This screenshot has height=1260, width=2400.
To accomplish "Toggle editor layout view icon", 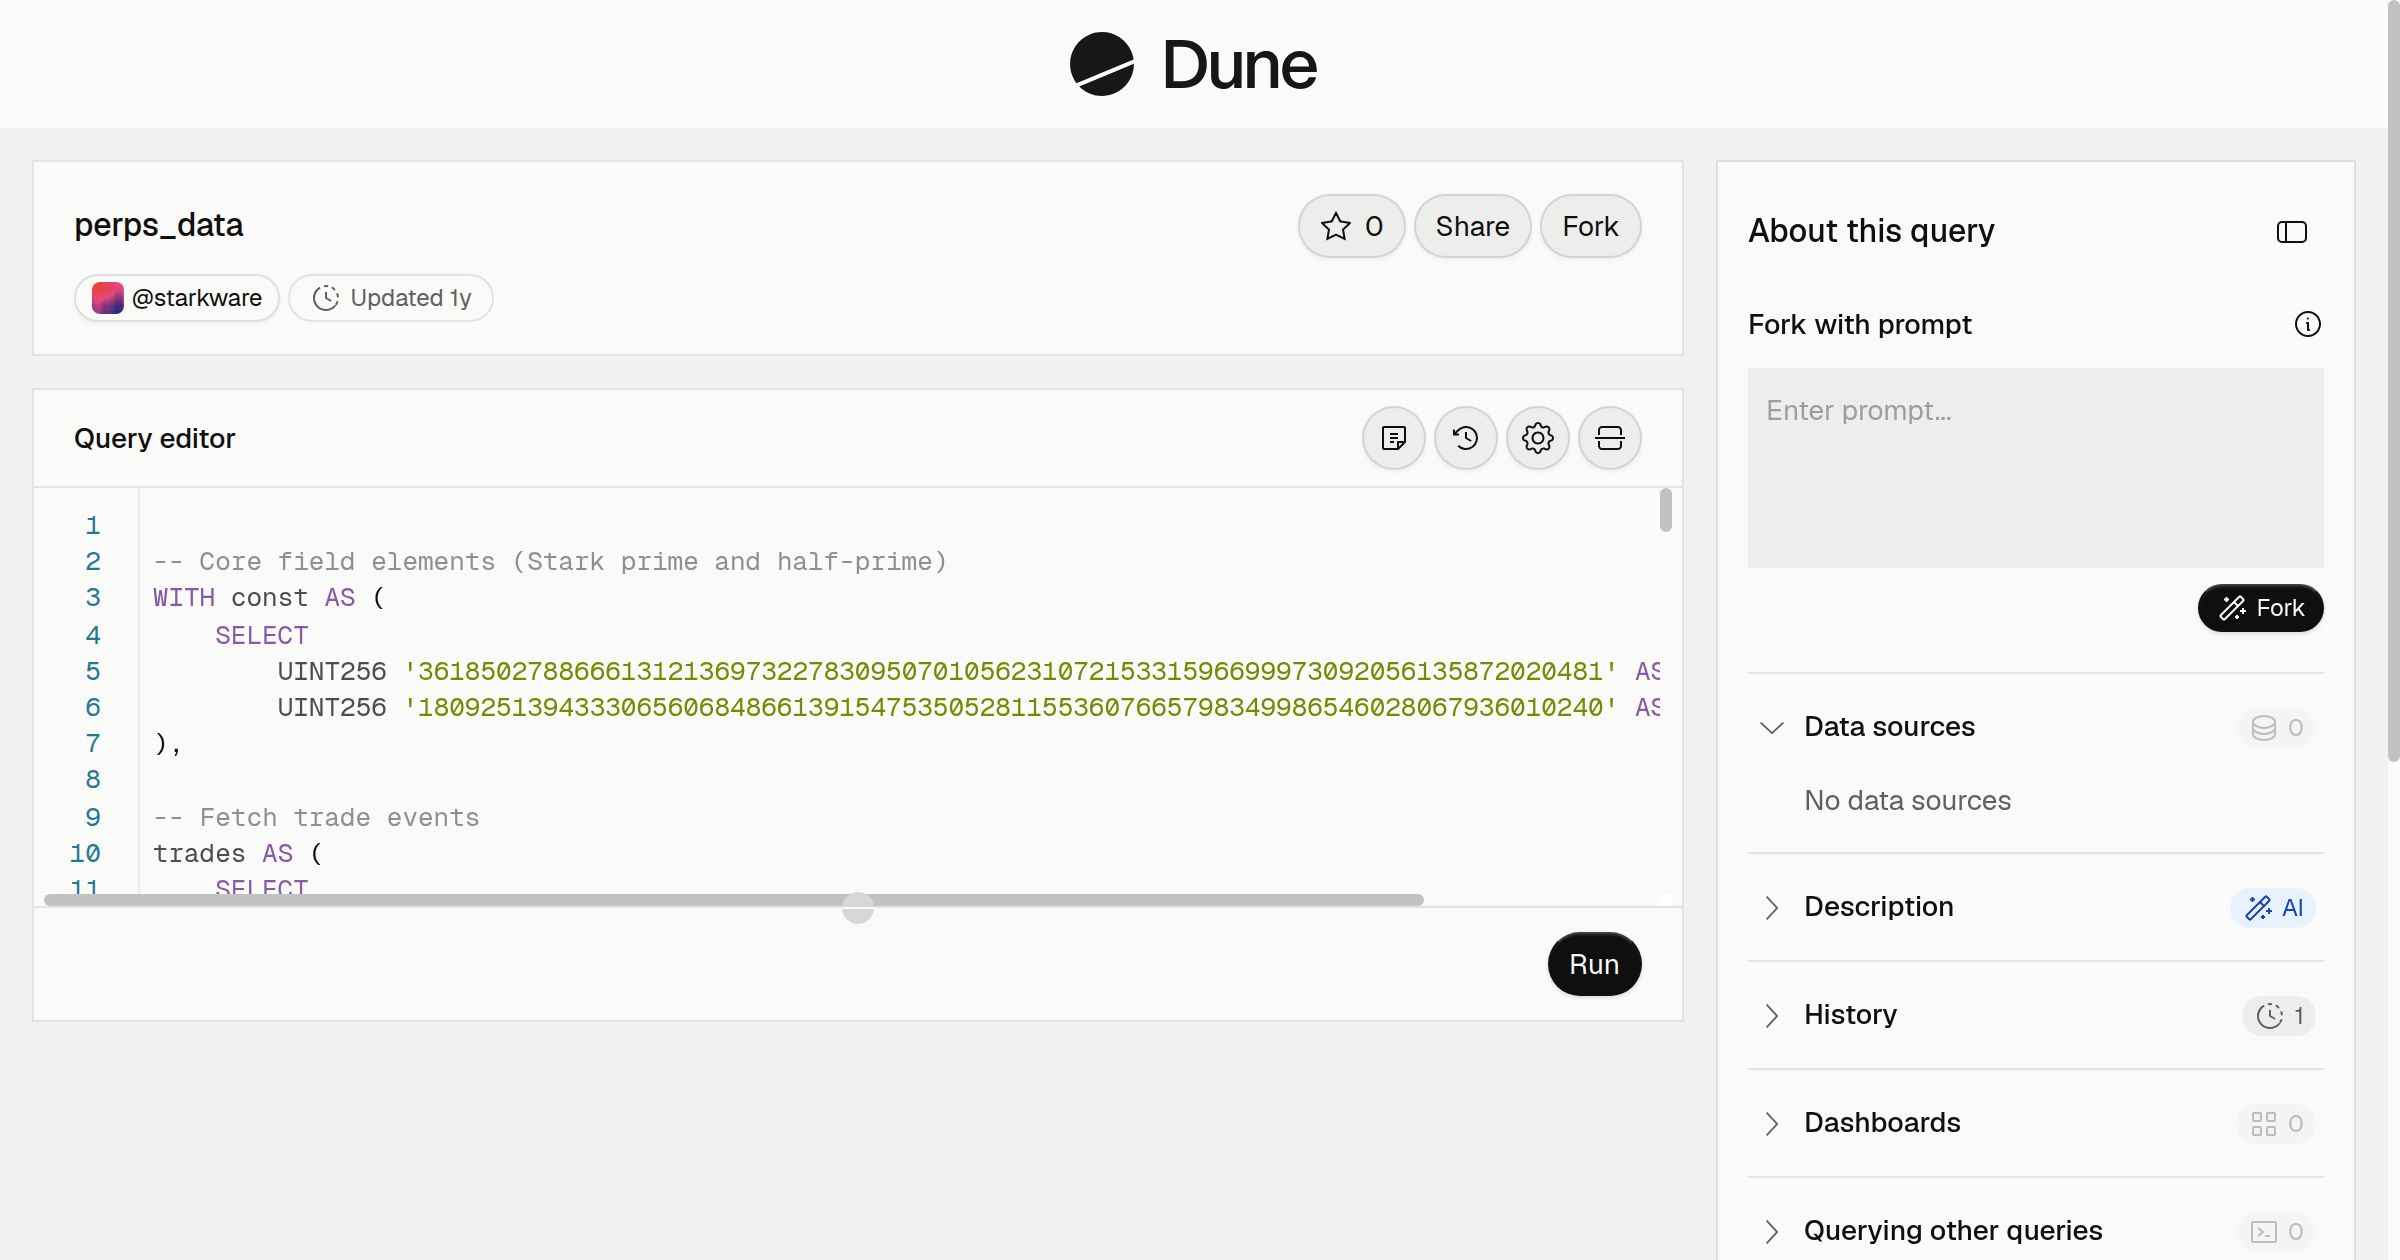I will pyautogui.click(x=1609, y=438).
